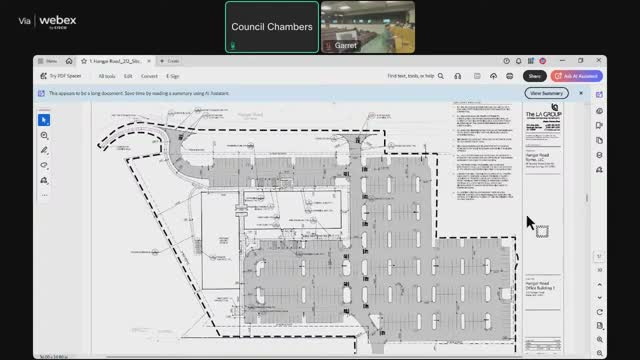Go to previous page with up arrow

click(x=599, y=284)
